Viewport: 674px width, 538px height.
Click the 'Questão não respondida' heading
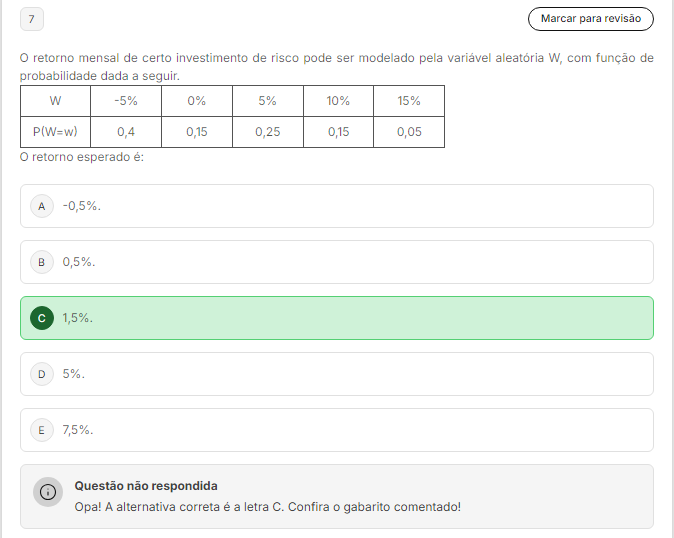146,486
